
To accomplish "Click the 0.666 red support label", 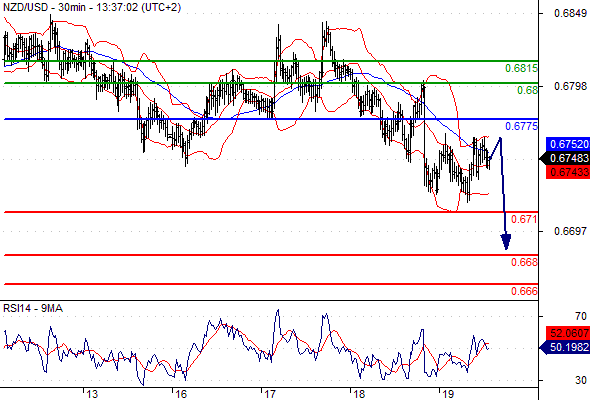I will tap(524, 291).
